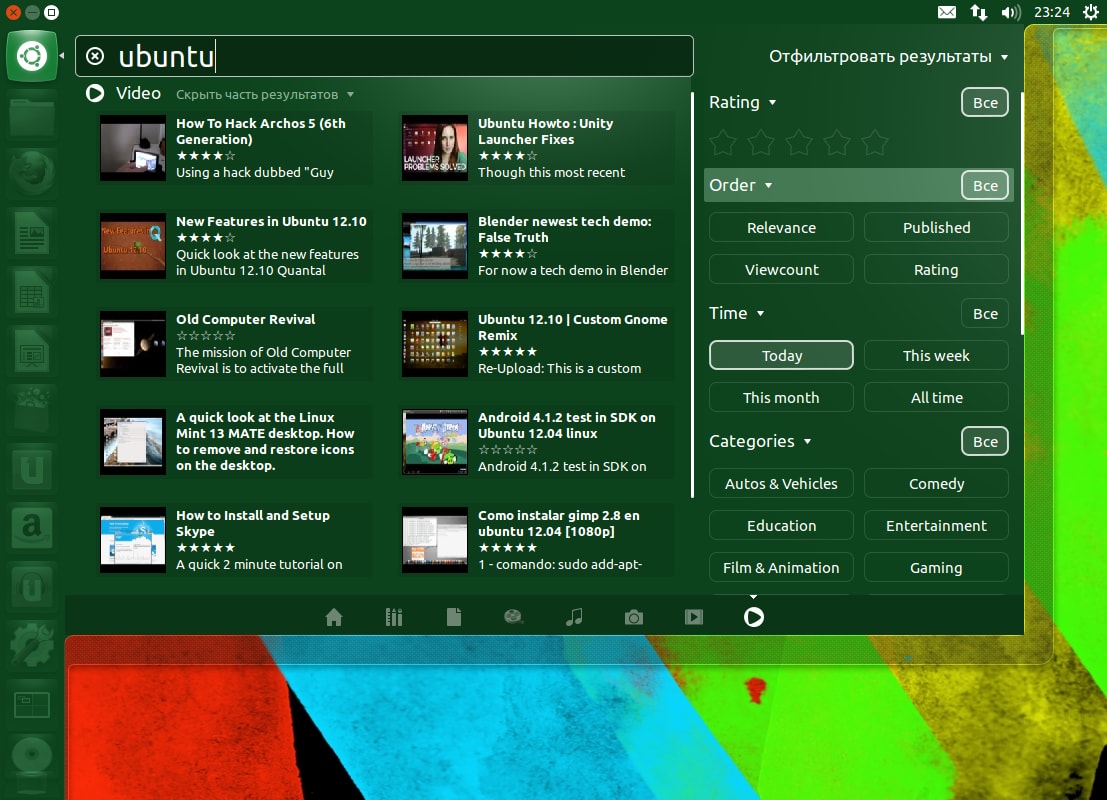This screenshot has height=800, width=1107.
Task: Clear the search text with the X icon
Action: coord(95,56)
